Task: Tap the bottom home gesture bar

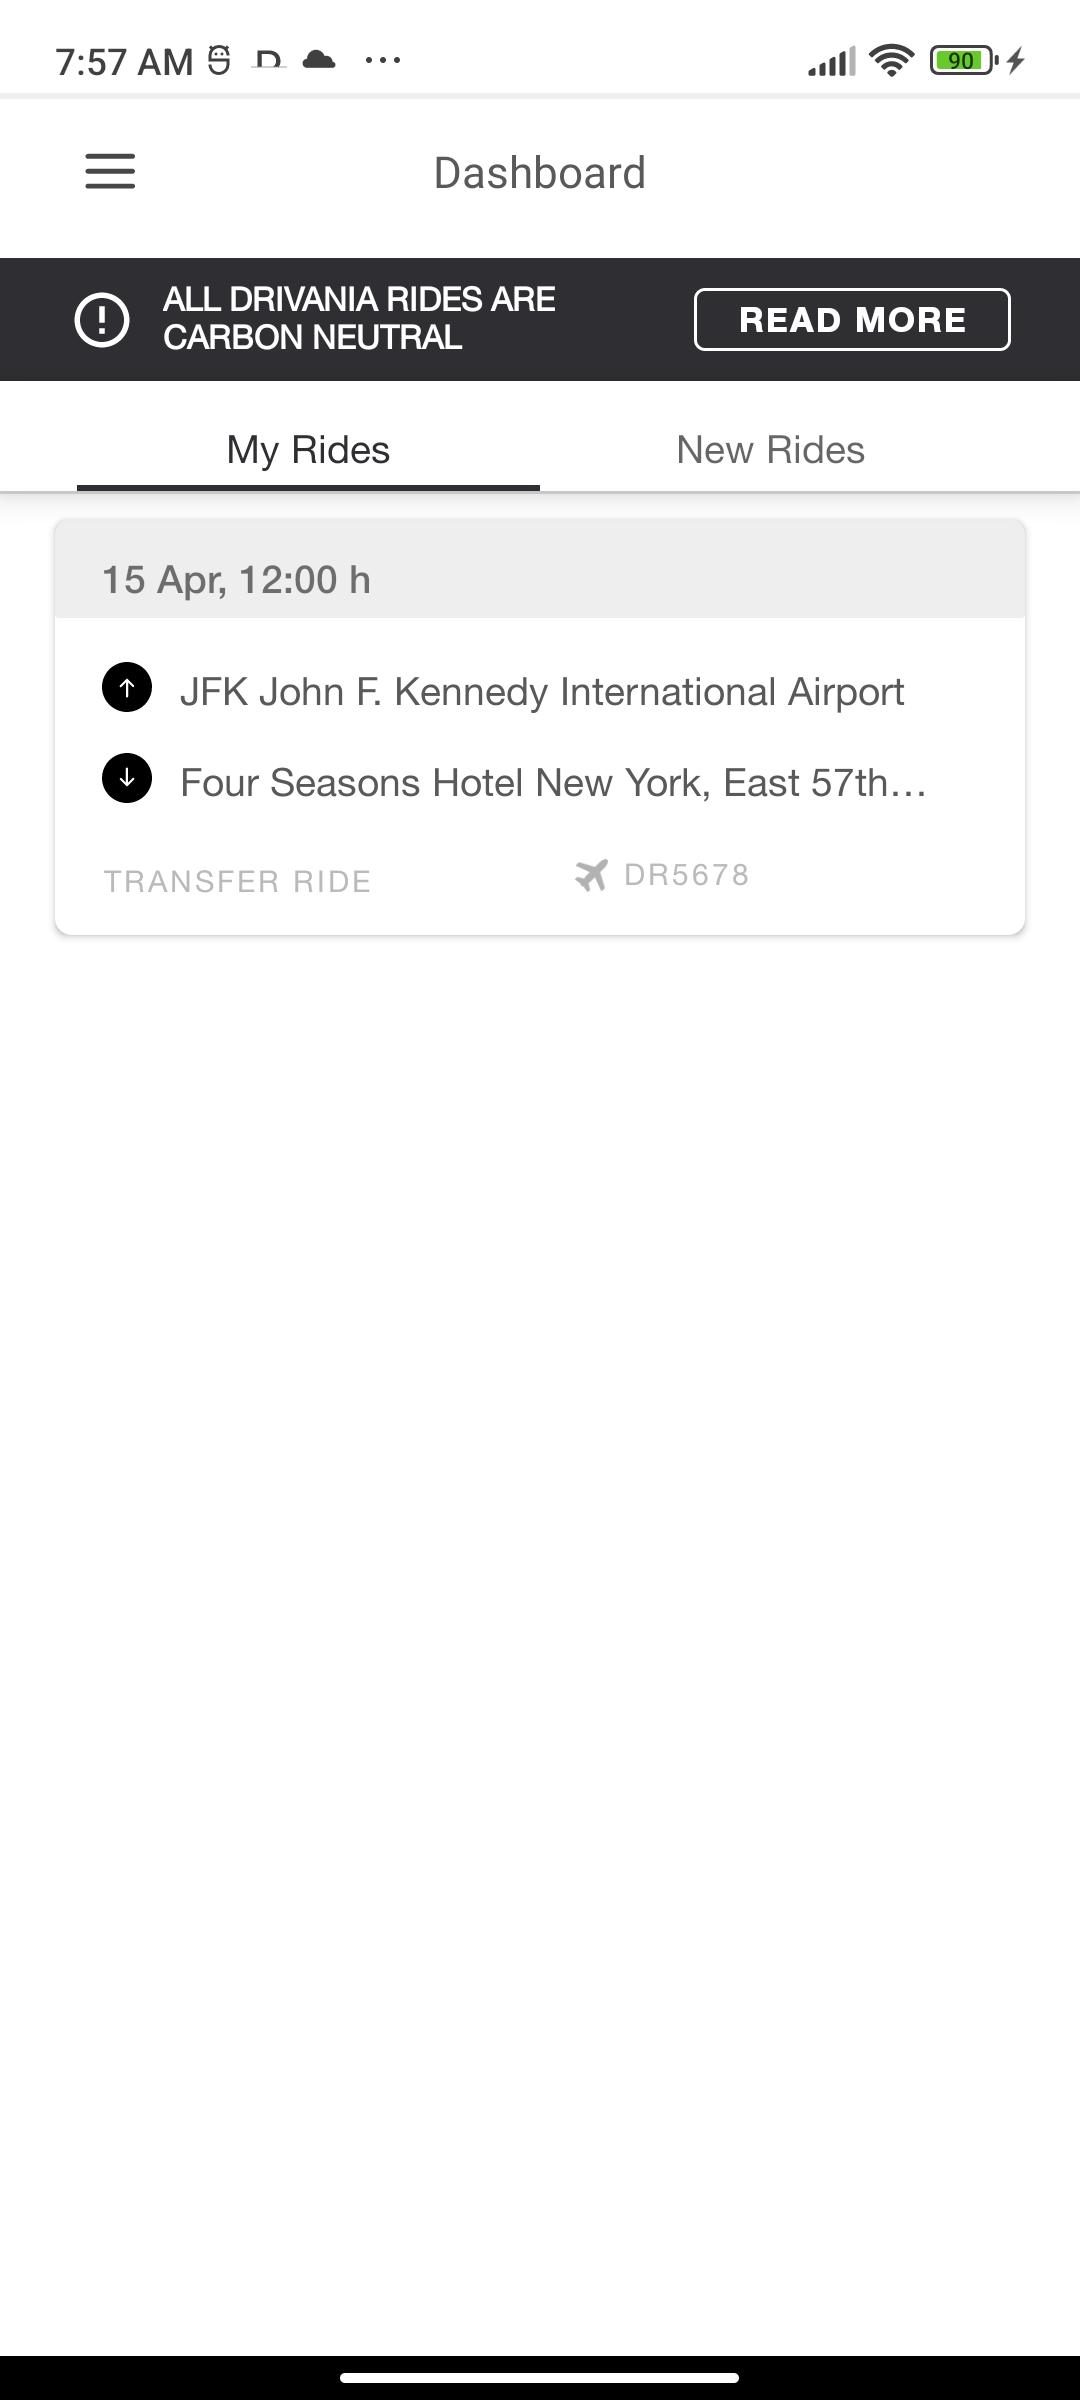Action: click(x=540, y=2377)
